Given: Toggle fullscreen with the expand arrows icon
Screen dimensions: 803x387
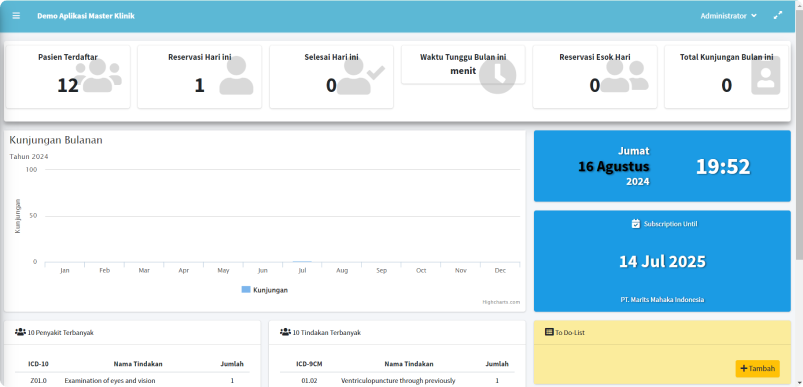Looking at the screenshot, I should pos(778,16).
